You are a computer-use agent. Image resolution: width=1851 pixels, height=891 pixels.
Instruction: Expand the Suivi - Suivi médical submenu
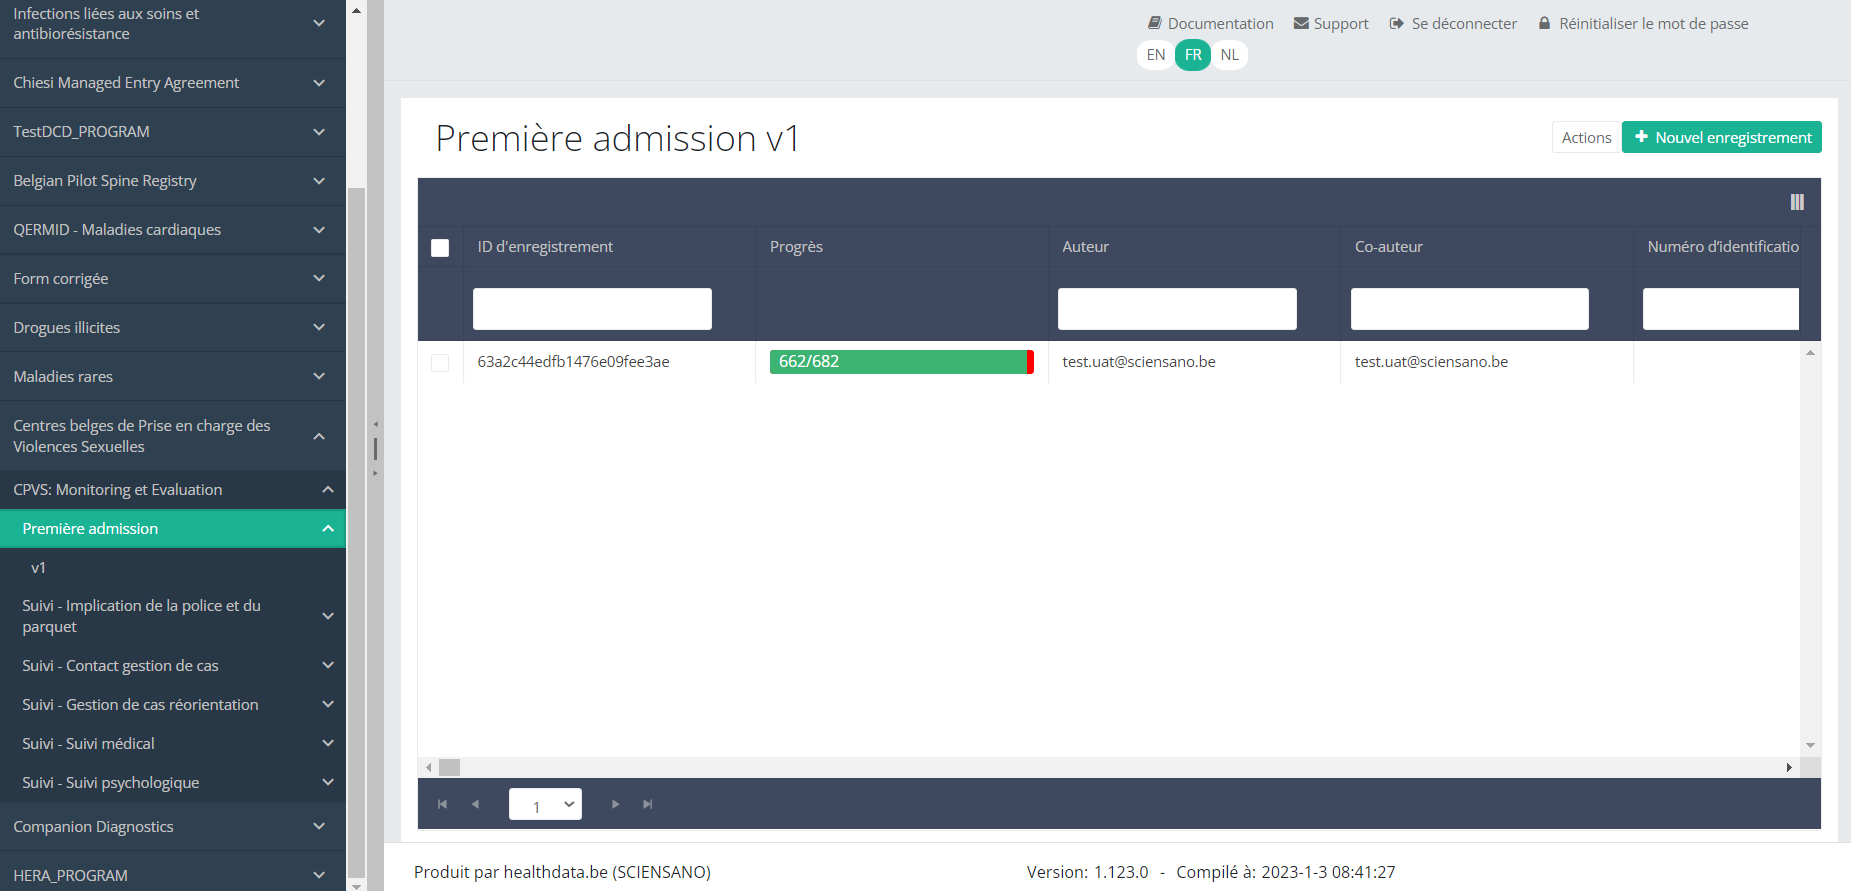click(x=172, y=744)
